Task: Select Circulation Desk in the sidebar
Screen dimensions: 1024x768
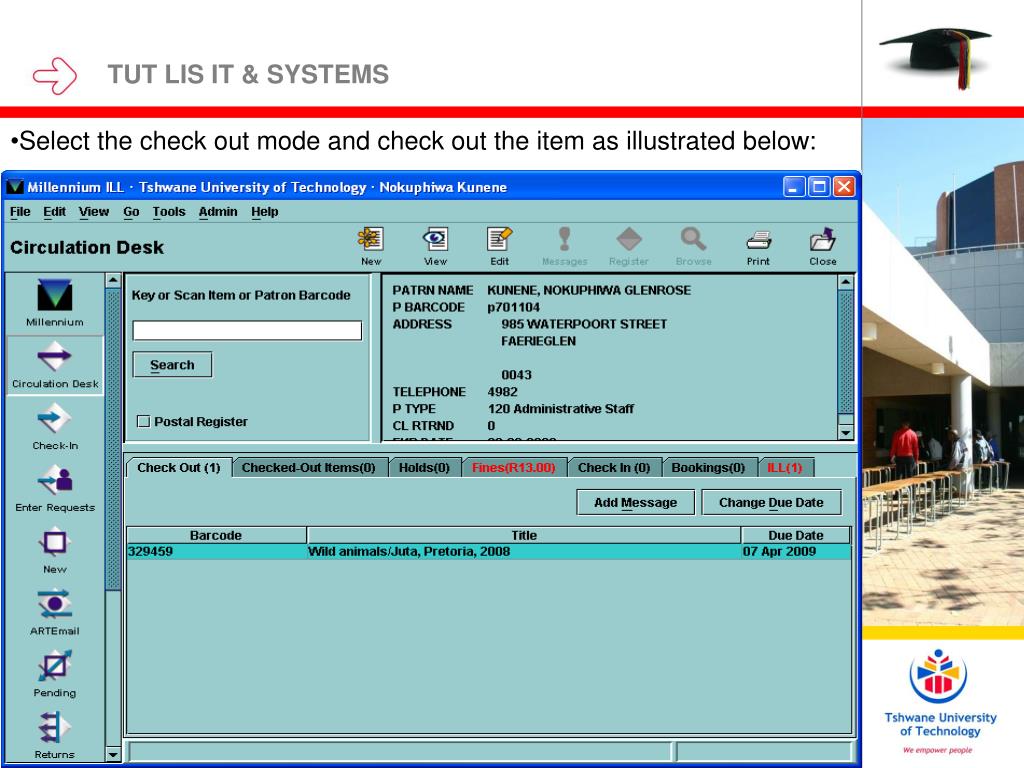Action: click(55, 364)
